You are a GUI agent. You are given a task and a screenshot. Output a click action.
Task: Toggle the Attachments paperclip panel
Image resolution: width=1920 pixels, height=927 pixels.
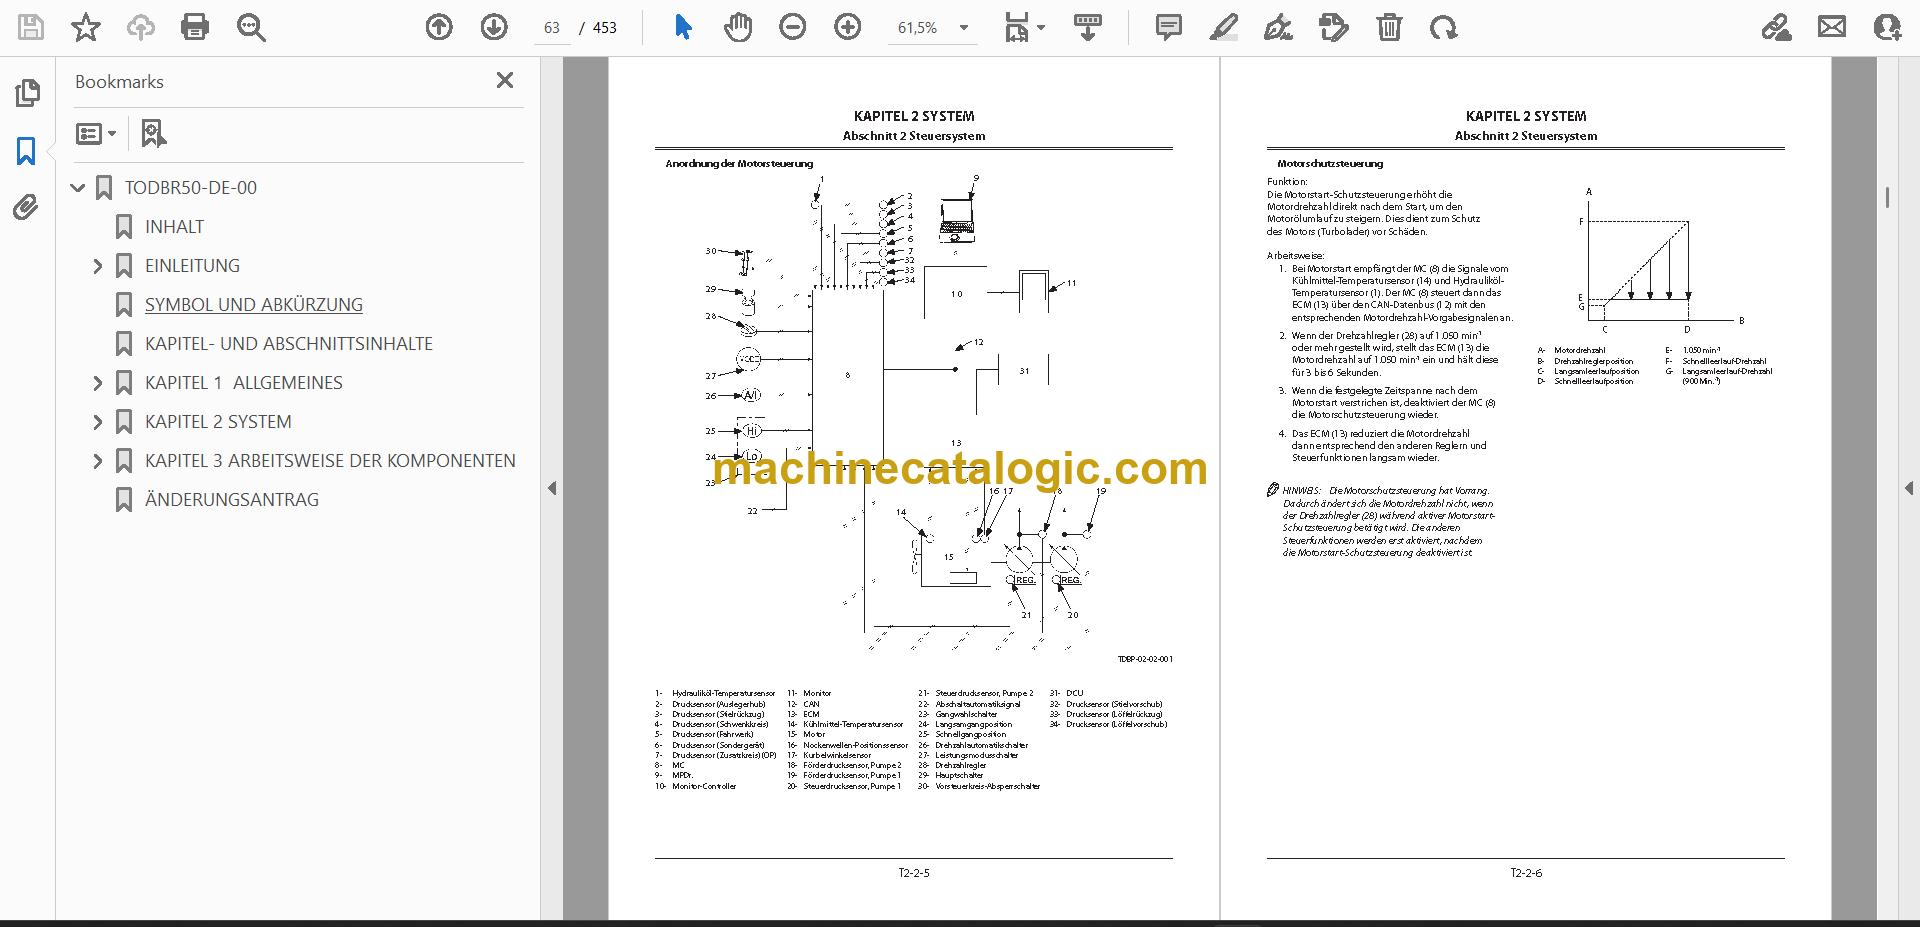(x=26, y=208)
